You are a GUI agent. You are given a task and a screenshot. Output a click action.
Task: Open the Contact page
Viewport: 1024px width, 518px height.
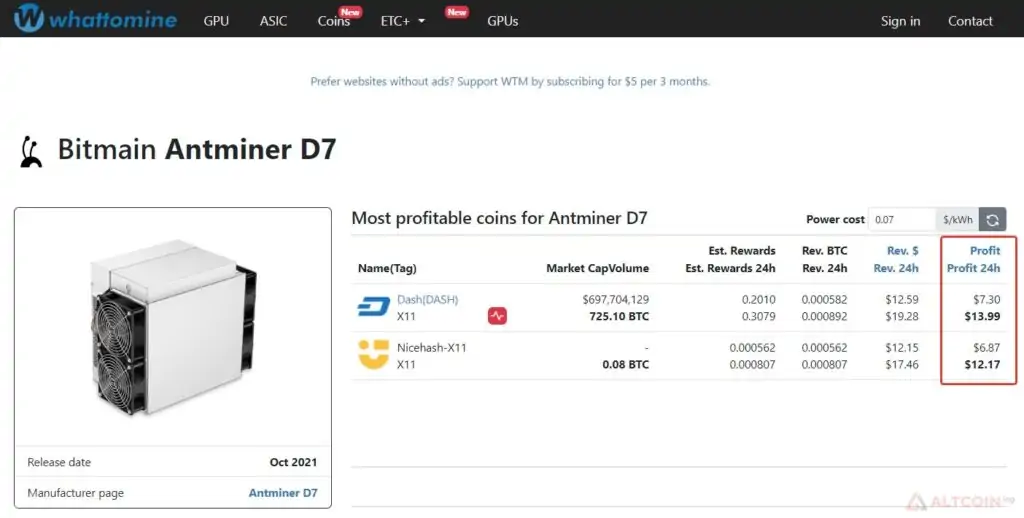(970, 21)
